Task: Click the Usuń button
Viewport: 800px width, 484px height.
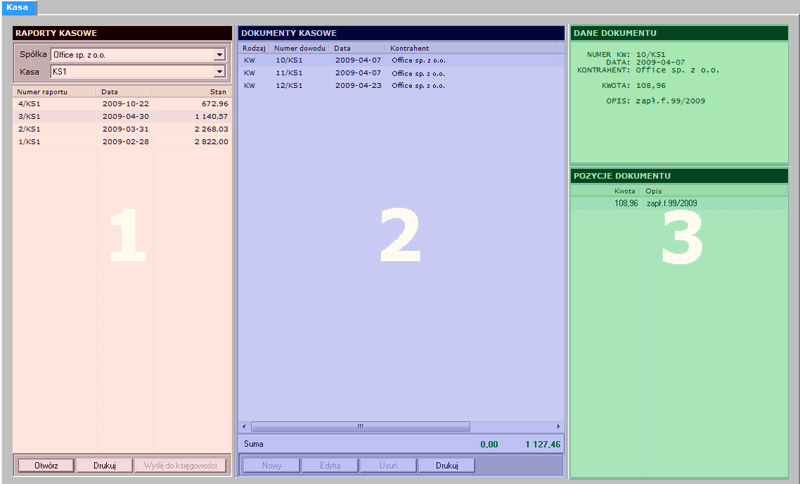Action: point(388,465)
